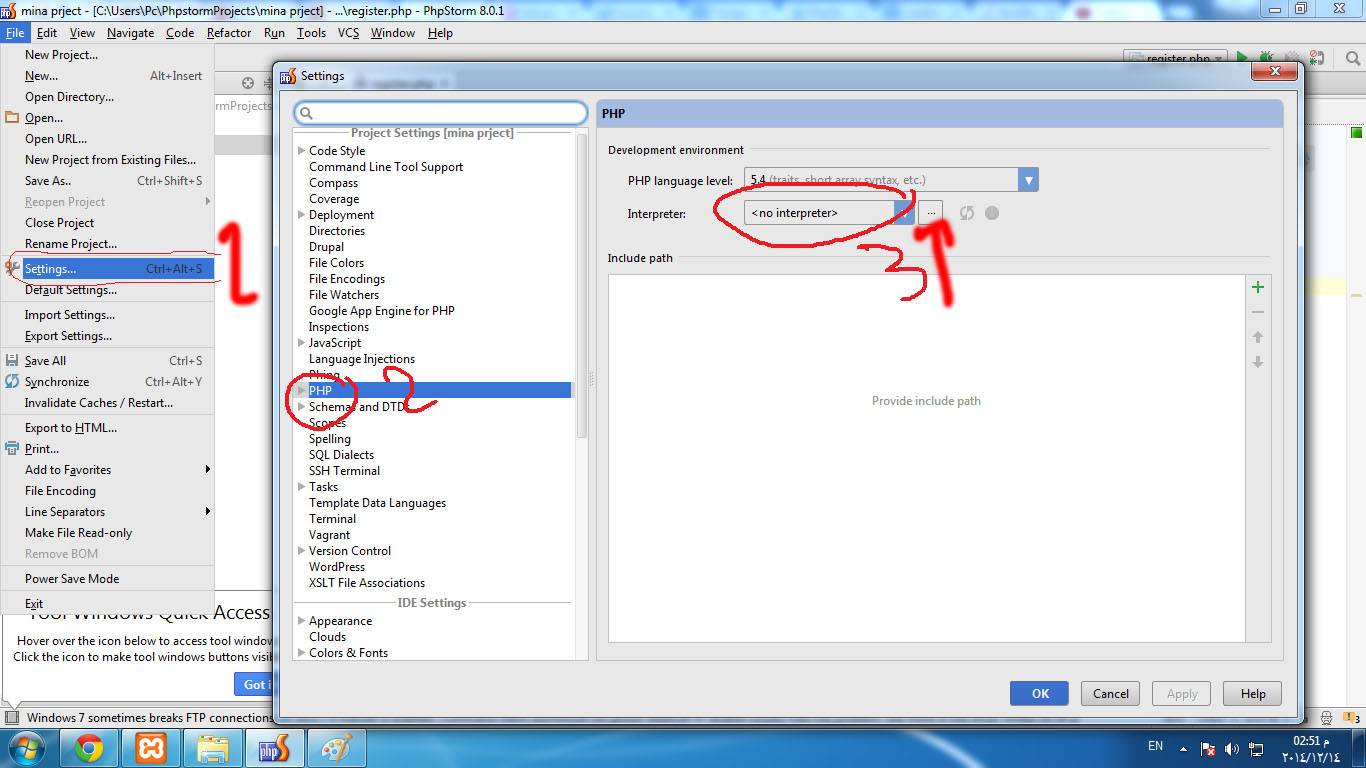Click the Save All disk icon
The width and height of the screenshot is (1366, 768).
tap(12, 361)
